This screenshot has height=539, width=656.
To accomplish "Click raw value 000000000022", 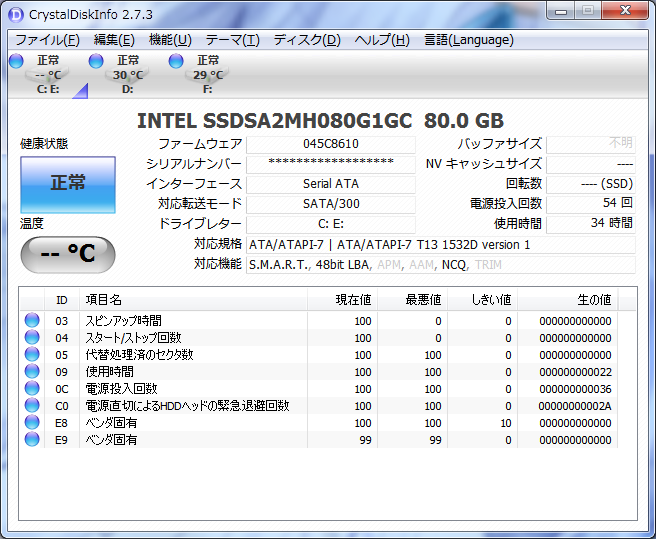I will pos(575,372).
